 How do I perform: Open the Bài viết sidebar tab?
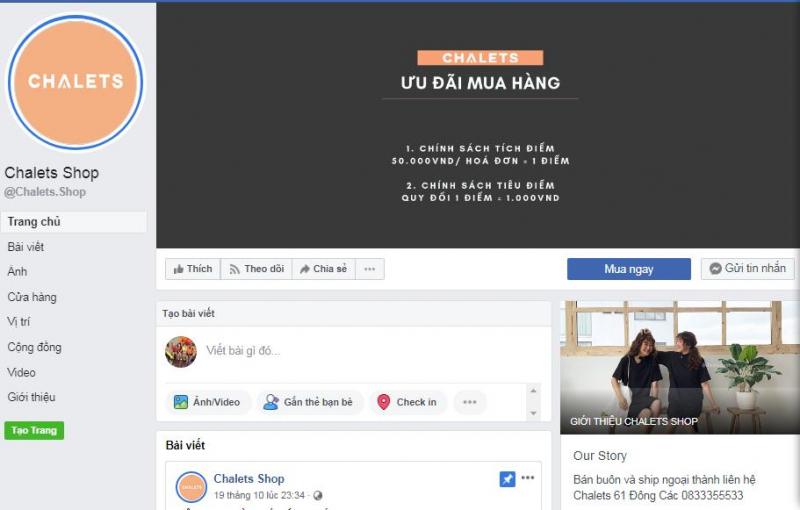[x=26, y=247]
